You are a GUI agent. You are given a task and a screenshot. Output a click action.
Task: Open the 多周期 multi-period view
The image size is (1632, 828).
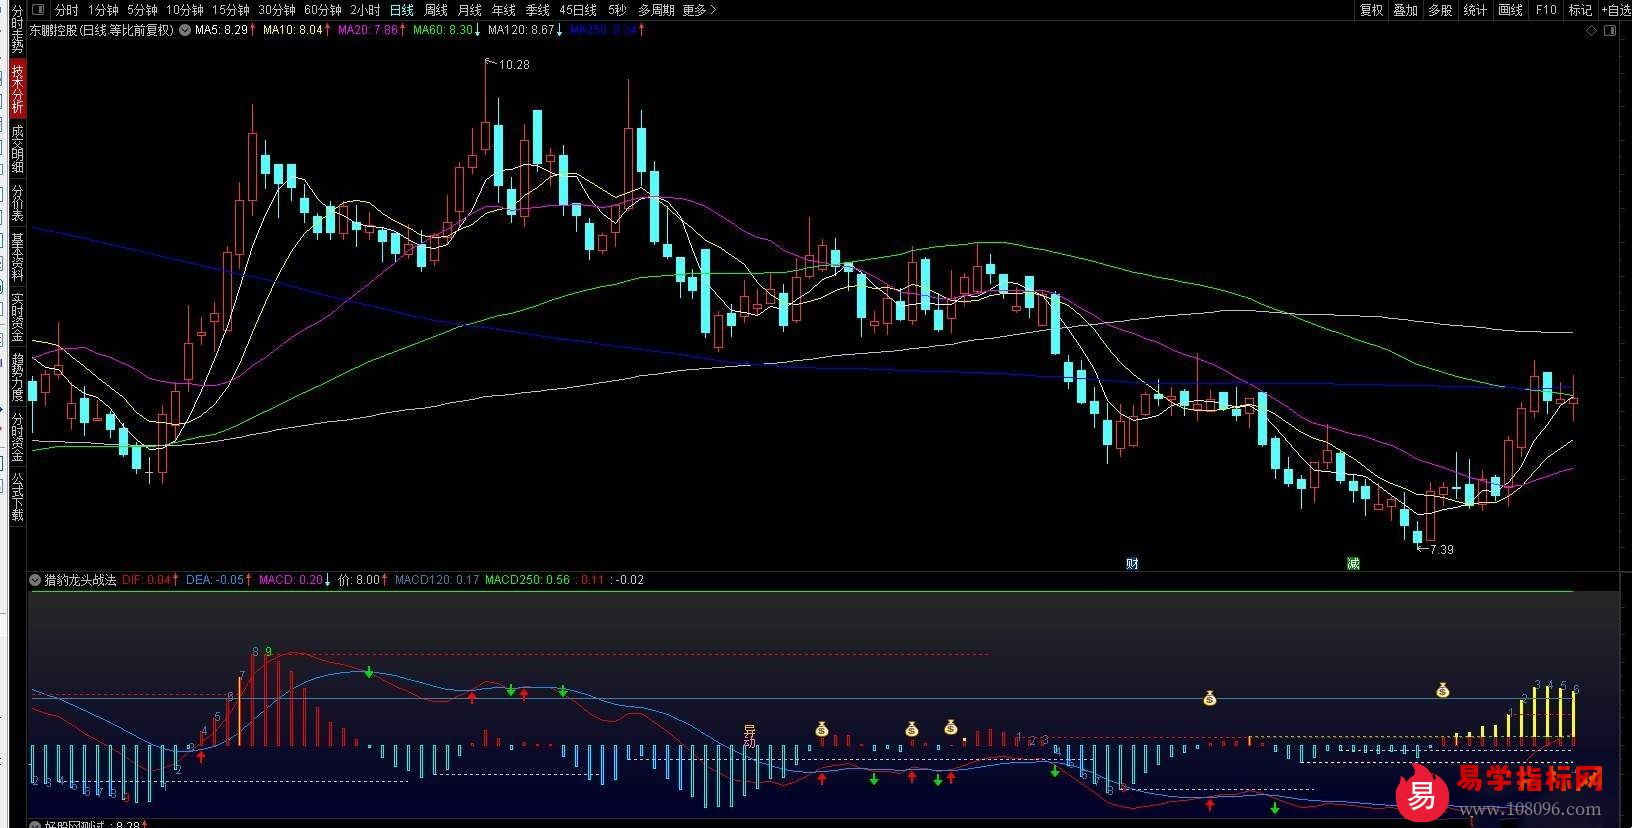pos(656,10)
